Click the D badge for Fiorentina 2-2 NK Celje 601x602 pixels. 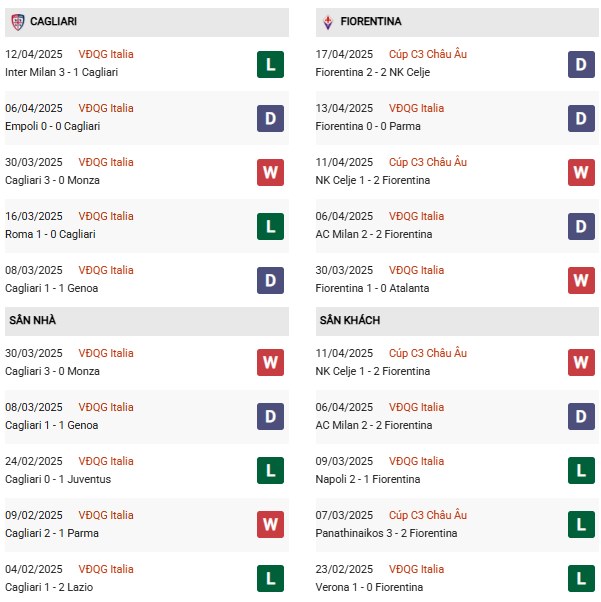pos(581,64)
